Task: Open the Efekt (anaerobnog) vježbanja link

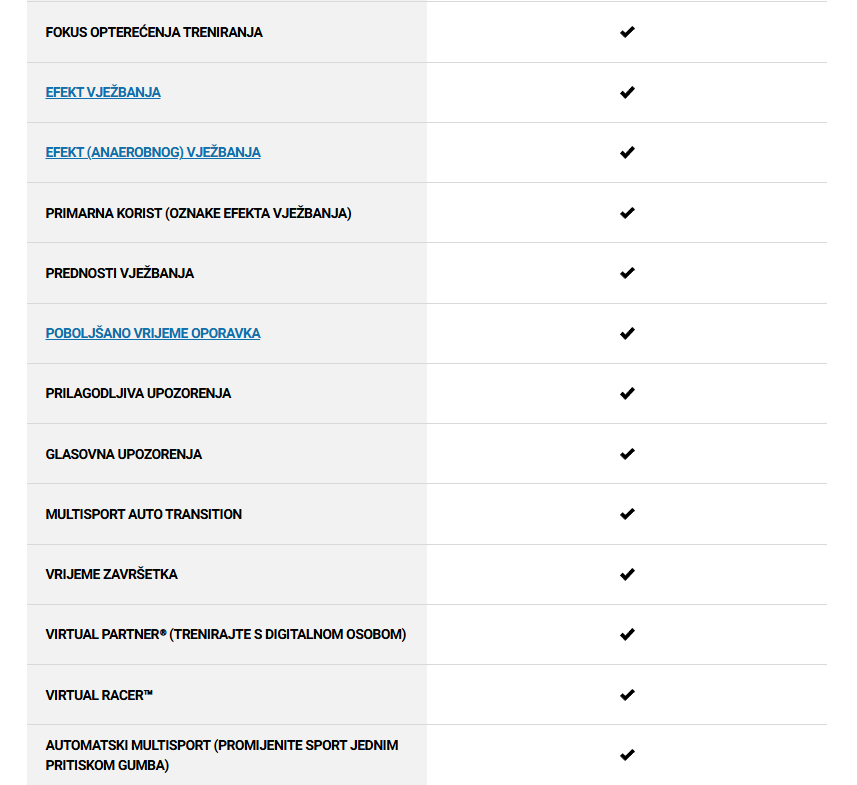Action: coord(153,153)
